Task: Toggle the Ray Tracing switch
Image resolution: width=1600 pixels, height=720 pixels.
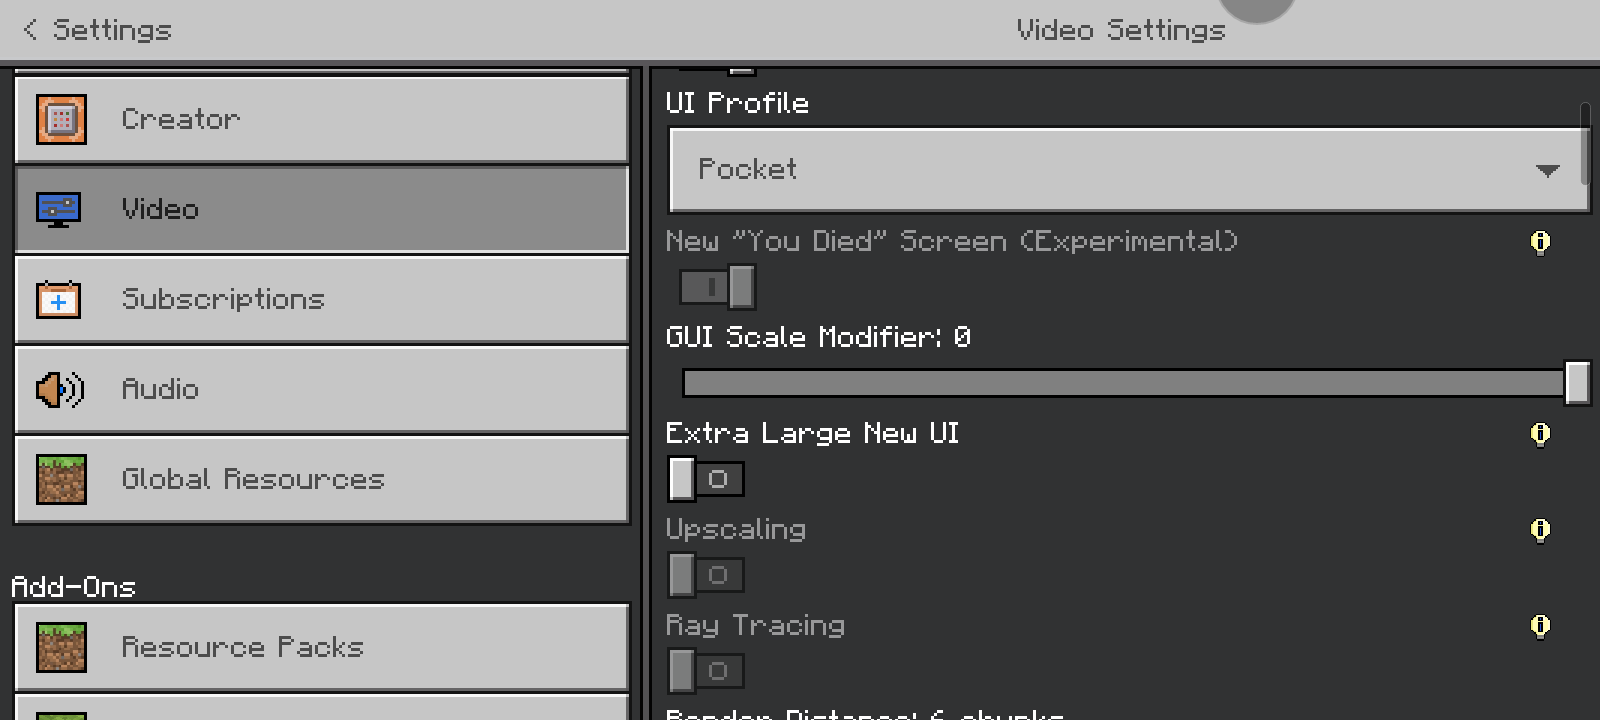Action: pos(706,671)
